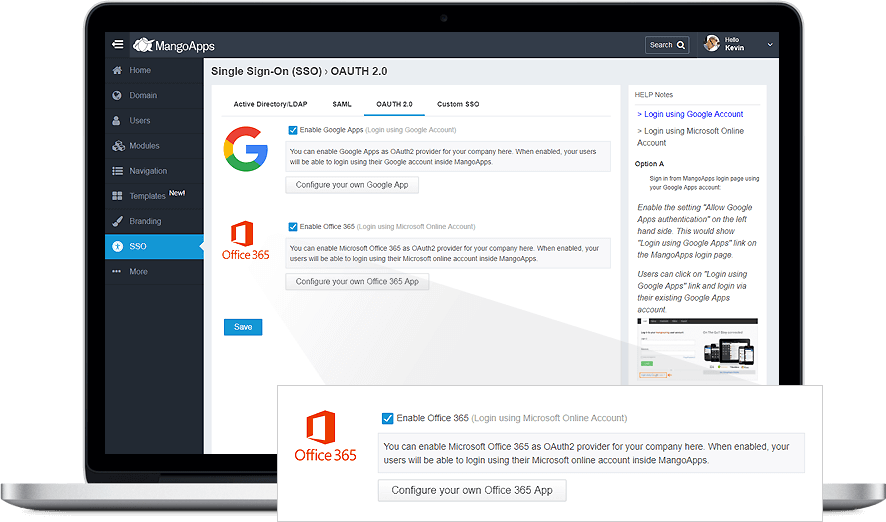Click the Modules cubes icon
Image resolution: width=886 pixels, height=522 pixels.
click(118, 146)
